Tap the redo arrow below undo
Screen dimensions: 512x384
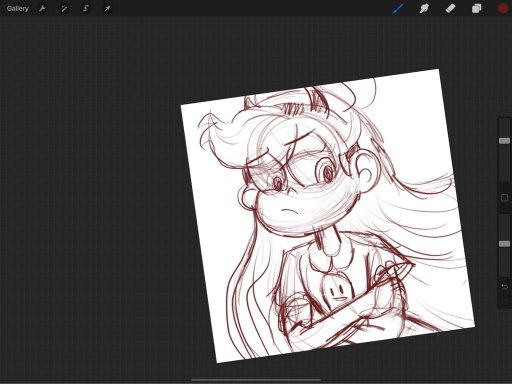pos(504,301)
